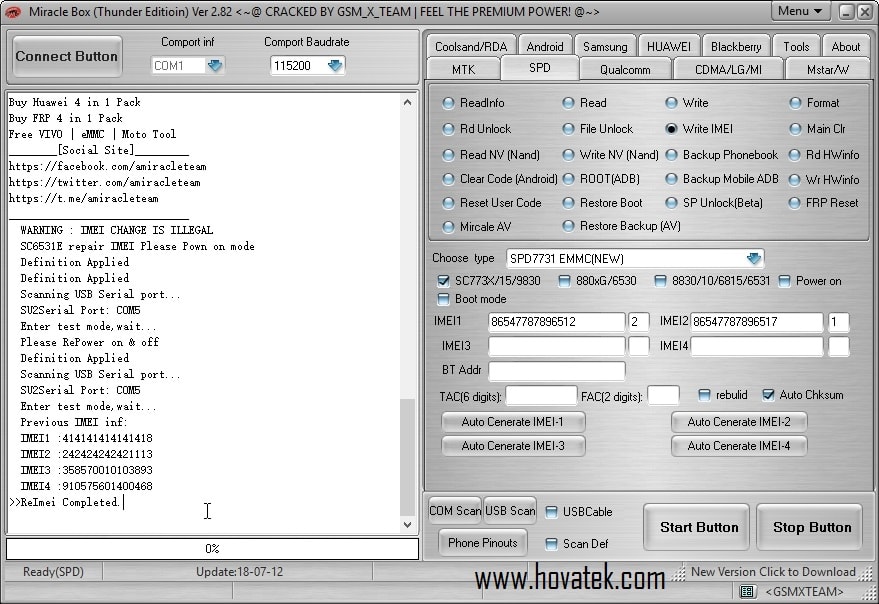The width and height of the screenshot is (879, 604).
Task: Enable the Scan Def checkbox
Action: pyautogui.click(x=552, y=544)
